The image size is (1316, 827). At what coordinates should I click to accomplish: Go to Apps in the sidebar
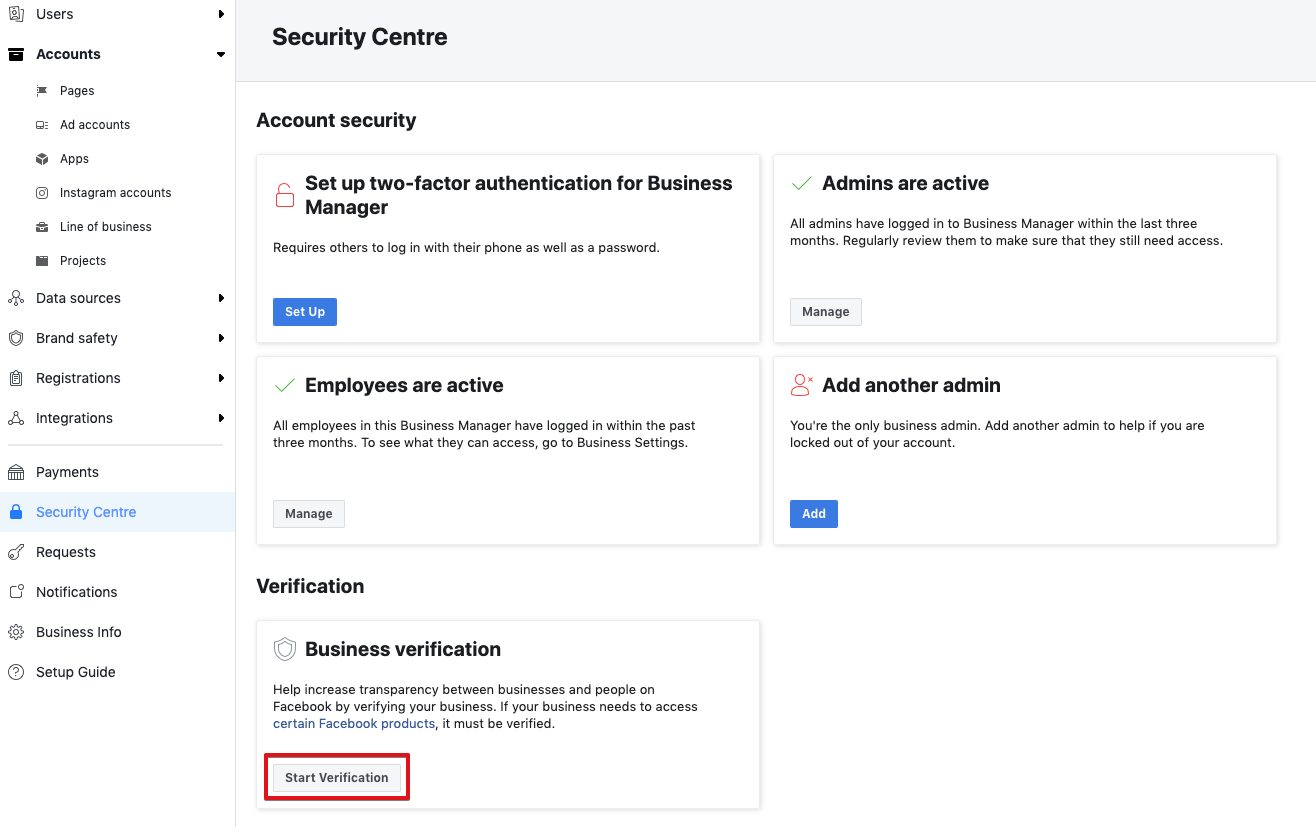(74, 159)
